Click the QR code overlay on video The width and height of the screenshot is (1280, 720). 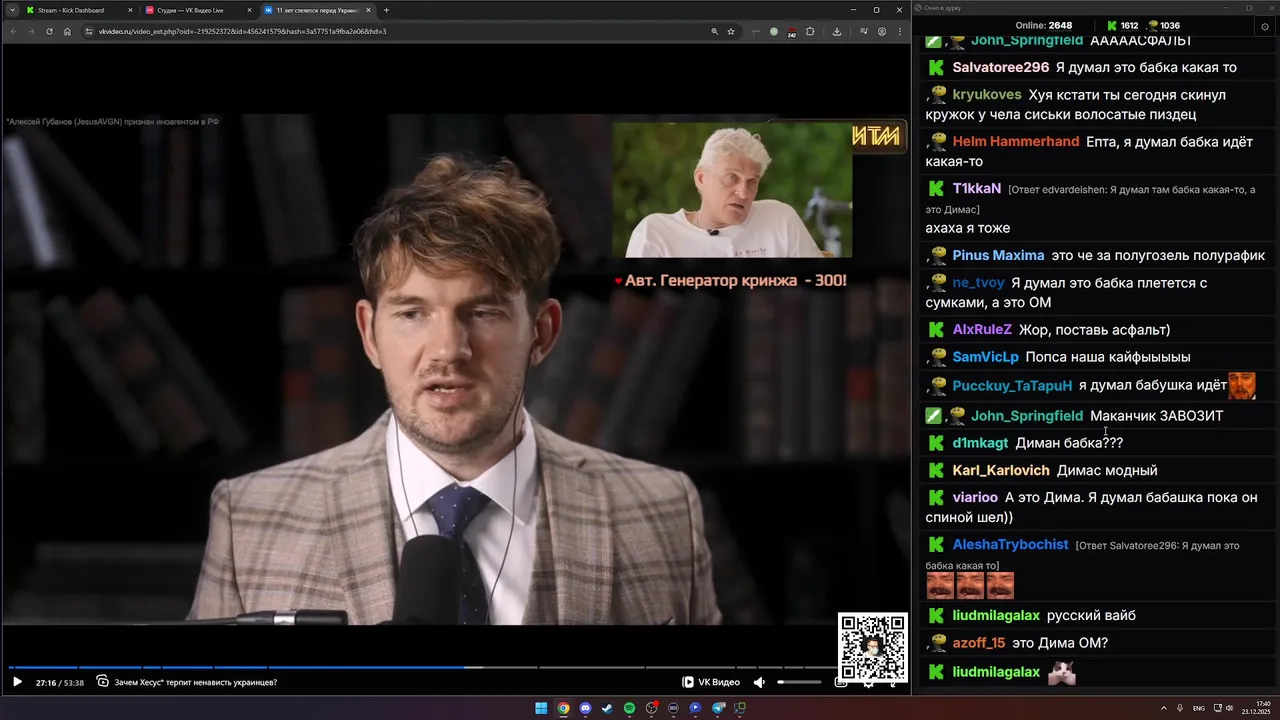pyautogui.click(x=872, y=648)
